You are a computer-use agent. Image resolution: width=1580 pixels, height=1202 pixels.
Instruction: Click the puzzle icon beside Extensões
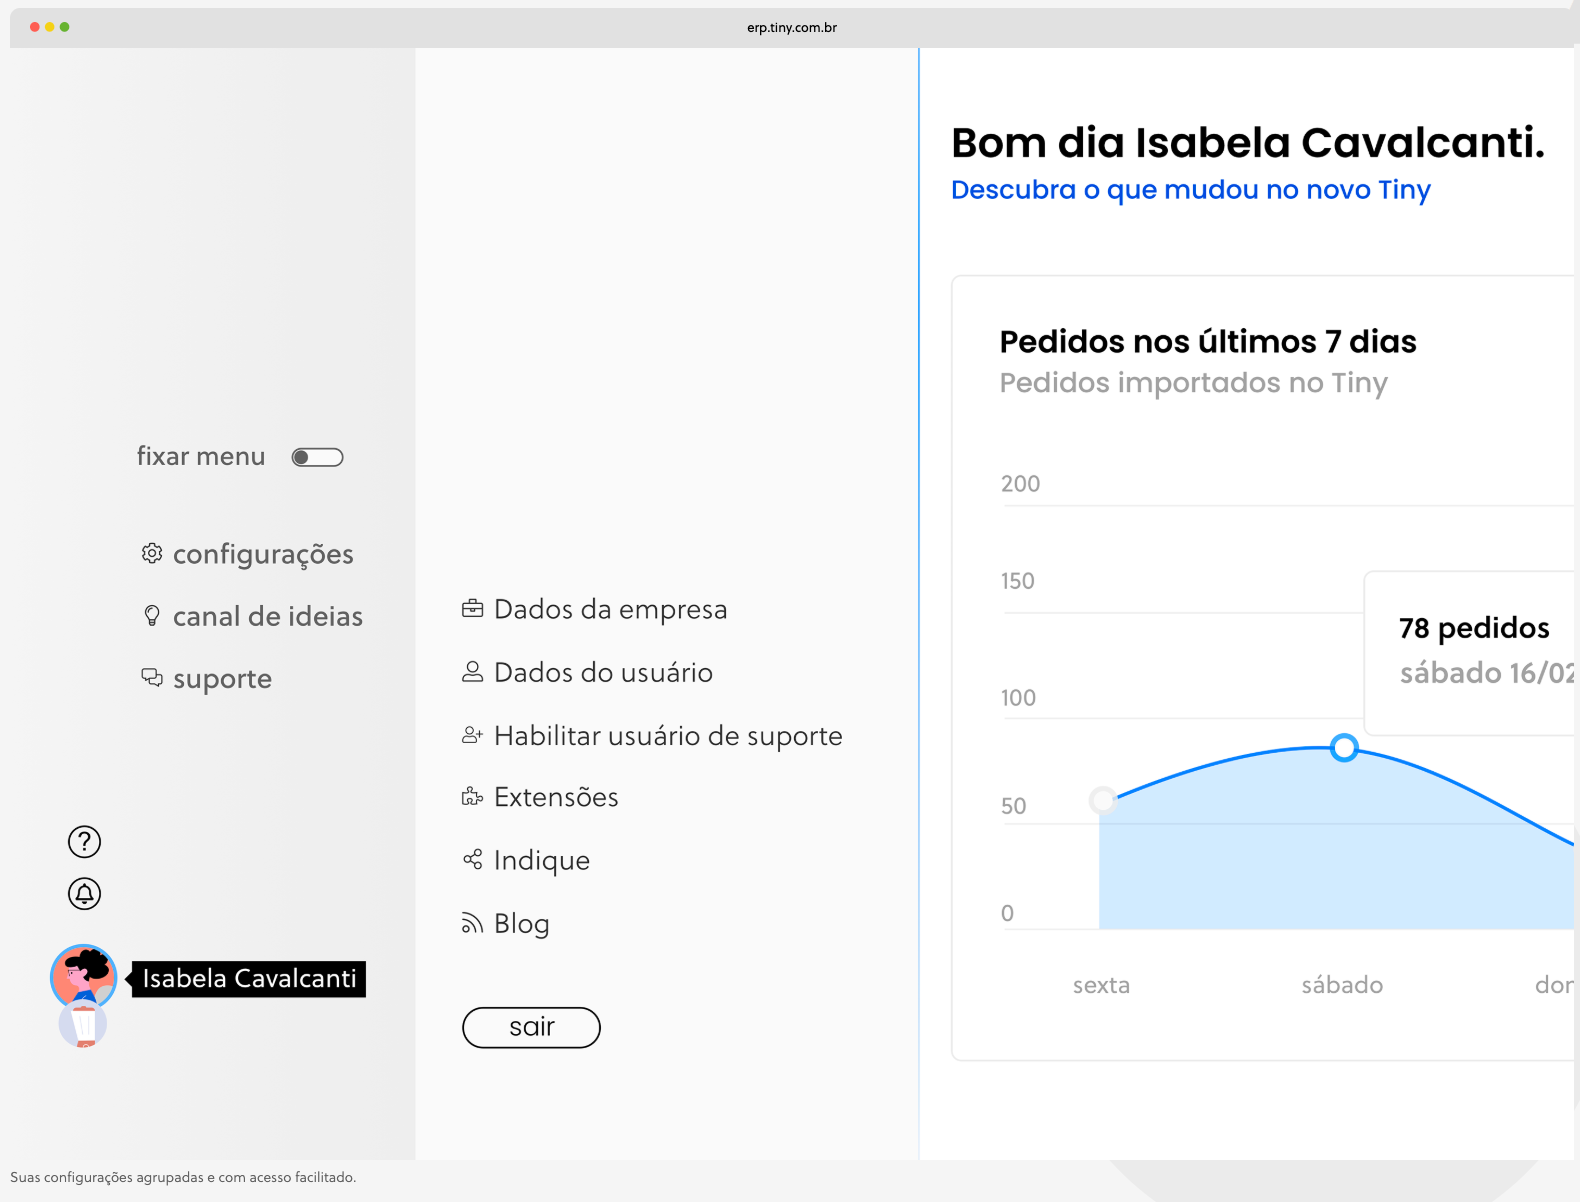(x=472, y=797)
